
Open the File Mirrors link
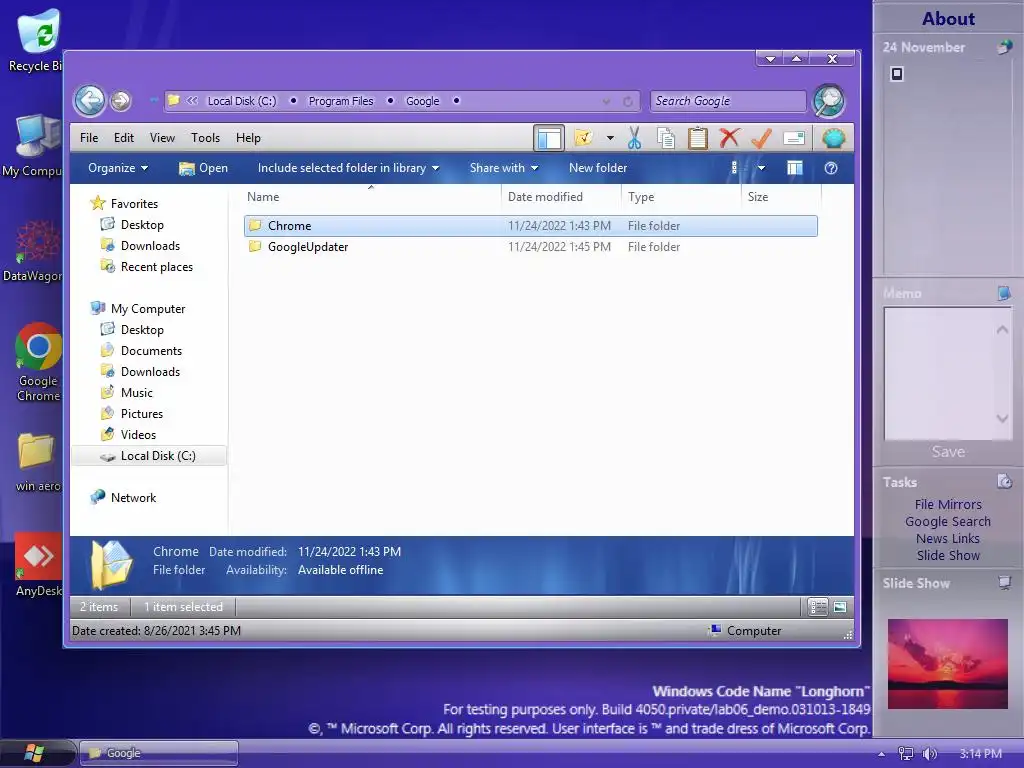point(948,504)
